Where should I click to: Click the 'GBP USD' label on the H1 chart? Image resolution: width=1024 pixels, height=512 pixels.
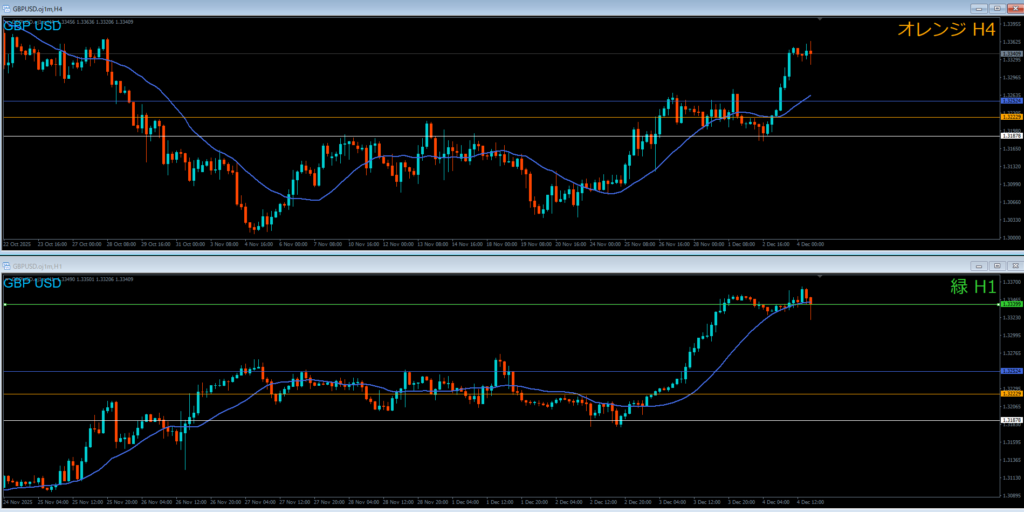[x=32, y=283]
